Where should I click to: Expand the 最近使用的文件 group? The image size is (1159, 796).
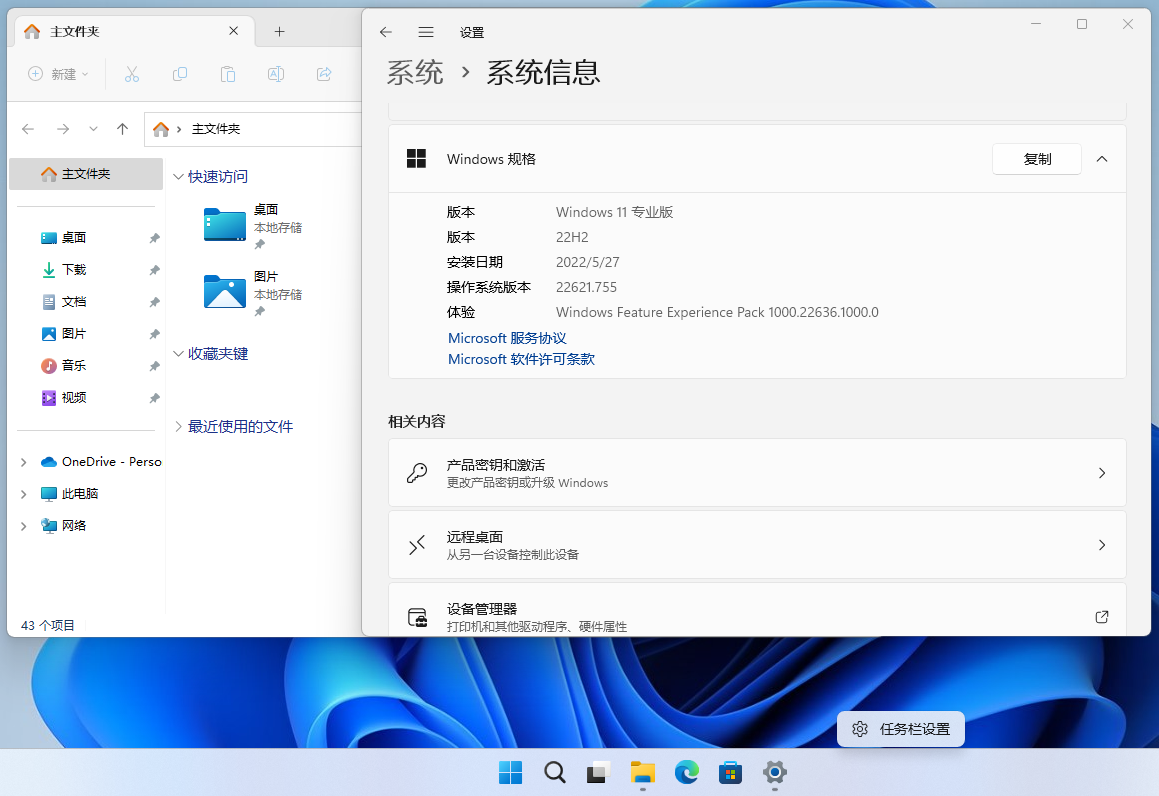click(179, 426)
